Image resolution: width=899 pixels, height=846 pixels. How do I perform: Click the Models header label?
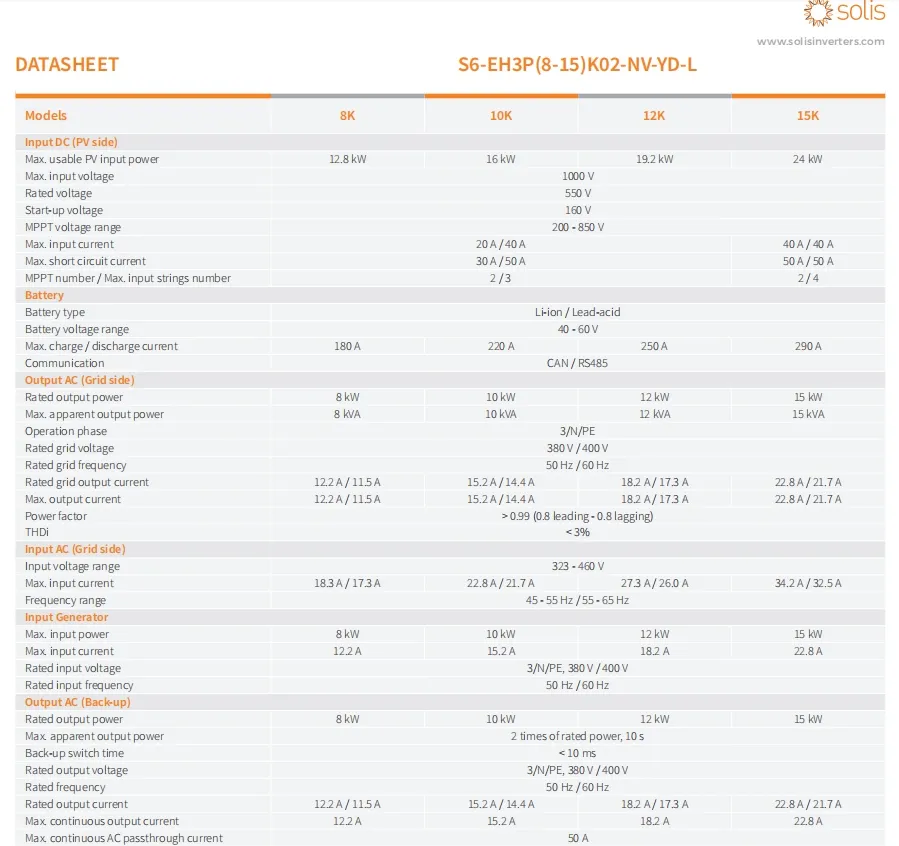point(46,116)
